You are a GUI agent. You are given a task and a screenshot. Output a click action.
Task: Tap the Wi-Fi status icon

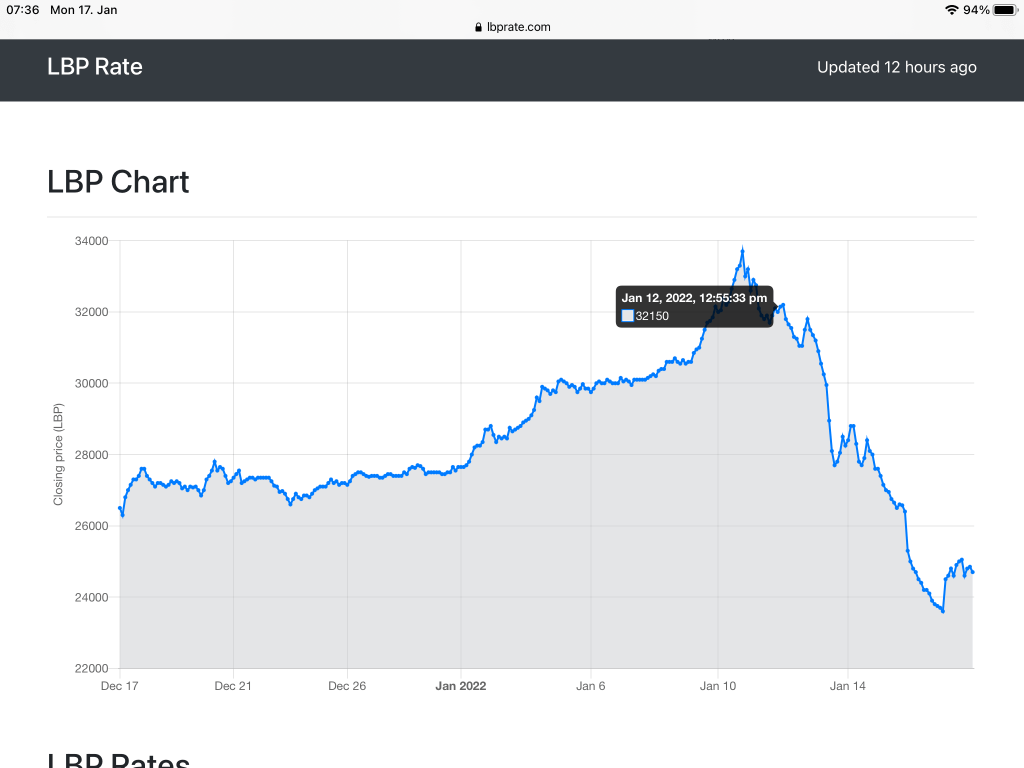coord(951,10)
